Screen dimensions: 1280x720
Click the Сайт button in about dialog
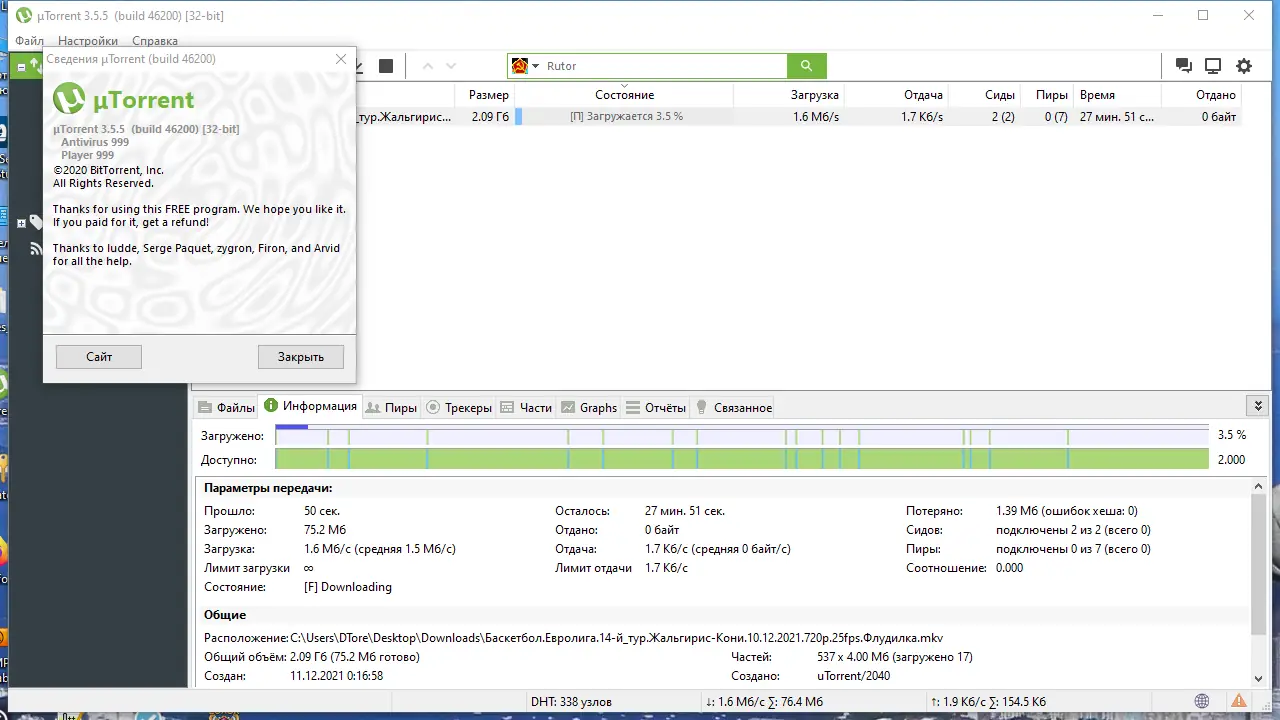click(x=98, y=357)
